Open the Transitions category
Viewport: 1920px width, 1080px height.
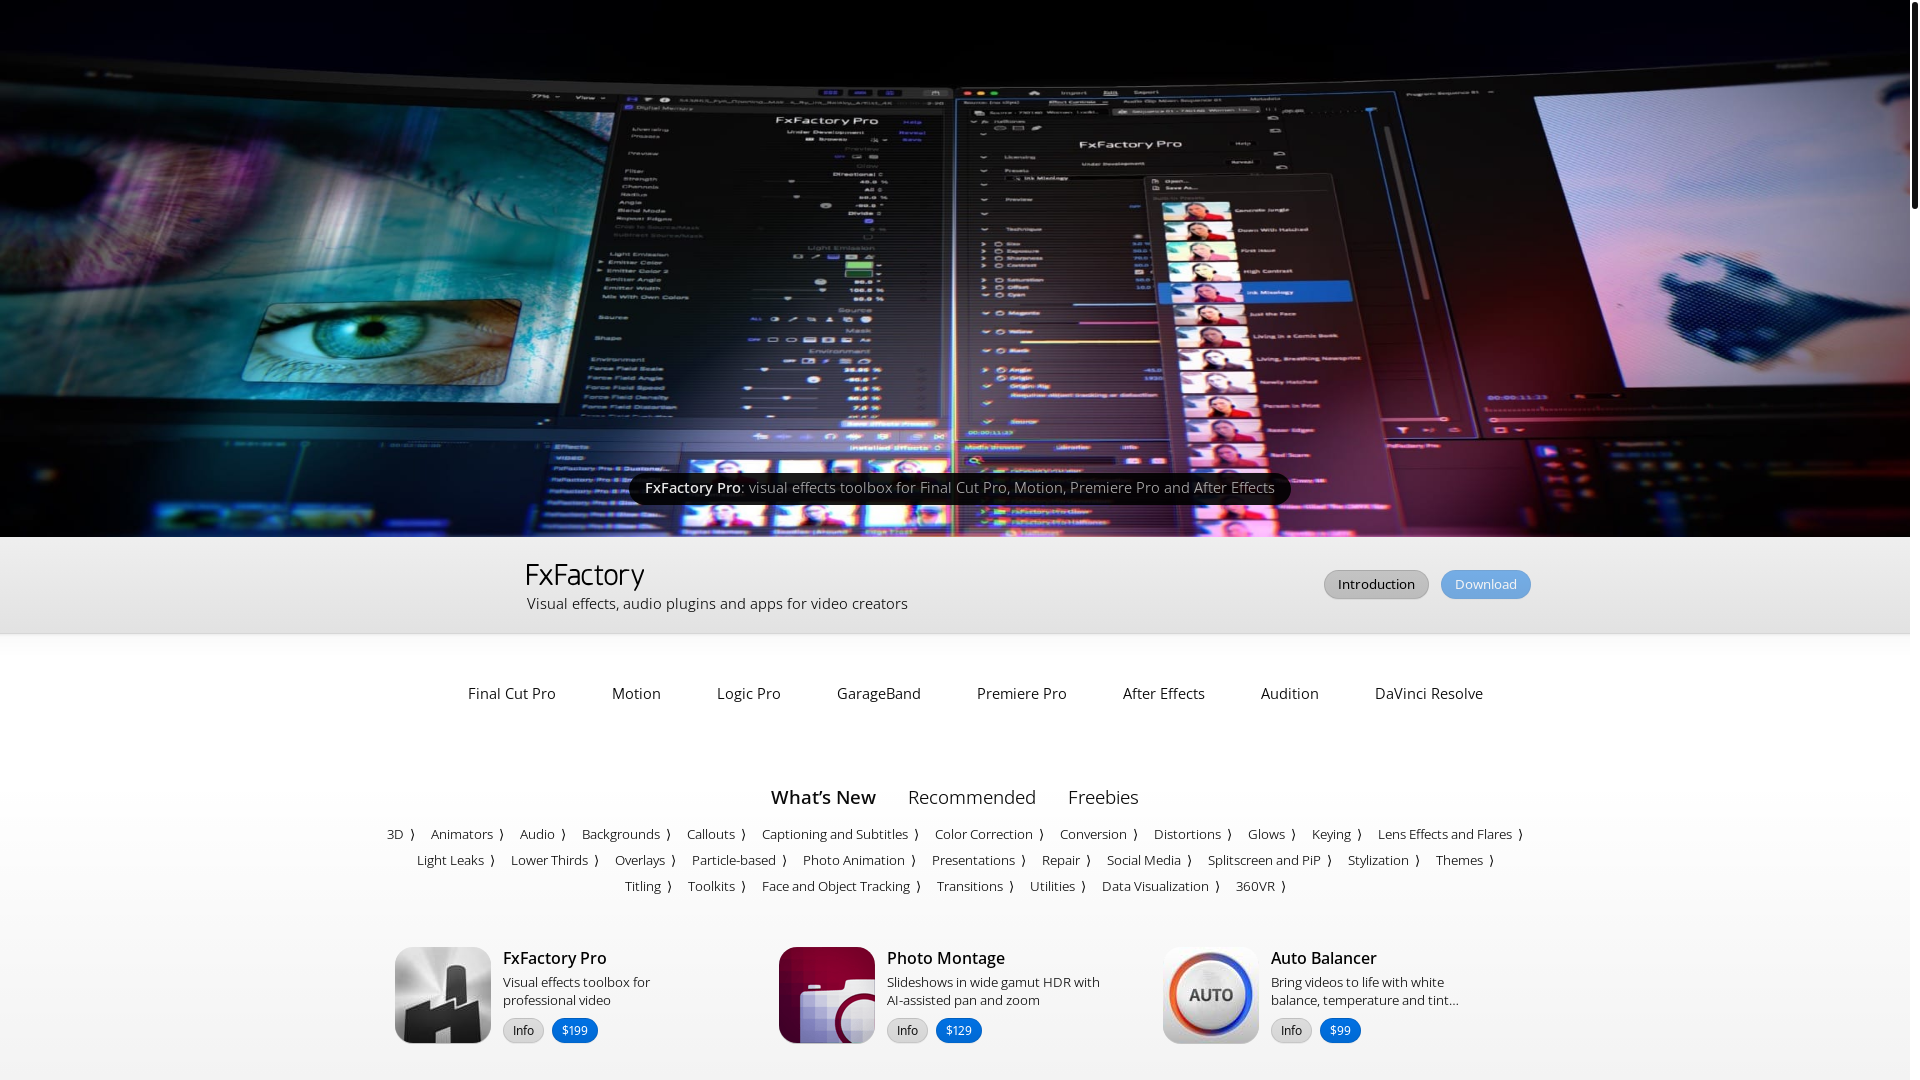click(975, 887)
